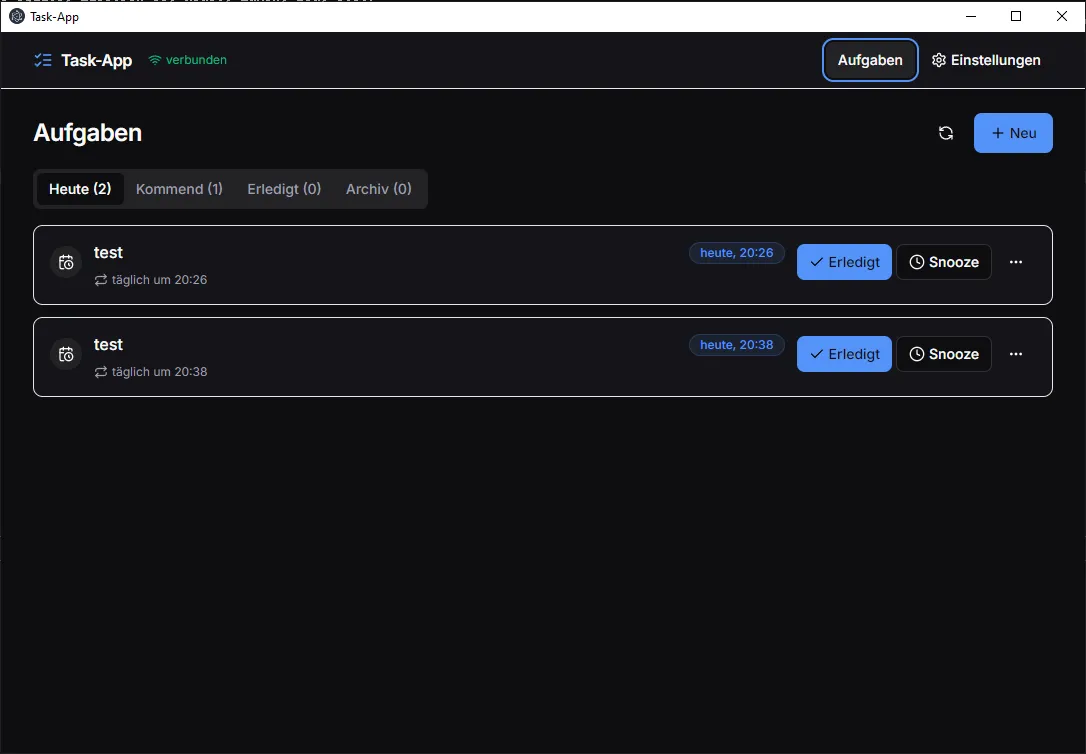The height and width of the screenshot is (754, 1086).
Task: Click the heute, 20:26 due badge
Action: [x=736, y=253]
